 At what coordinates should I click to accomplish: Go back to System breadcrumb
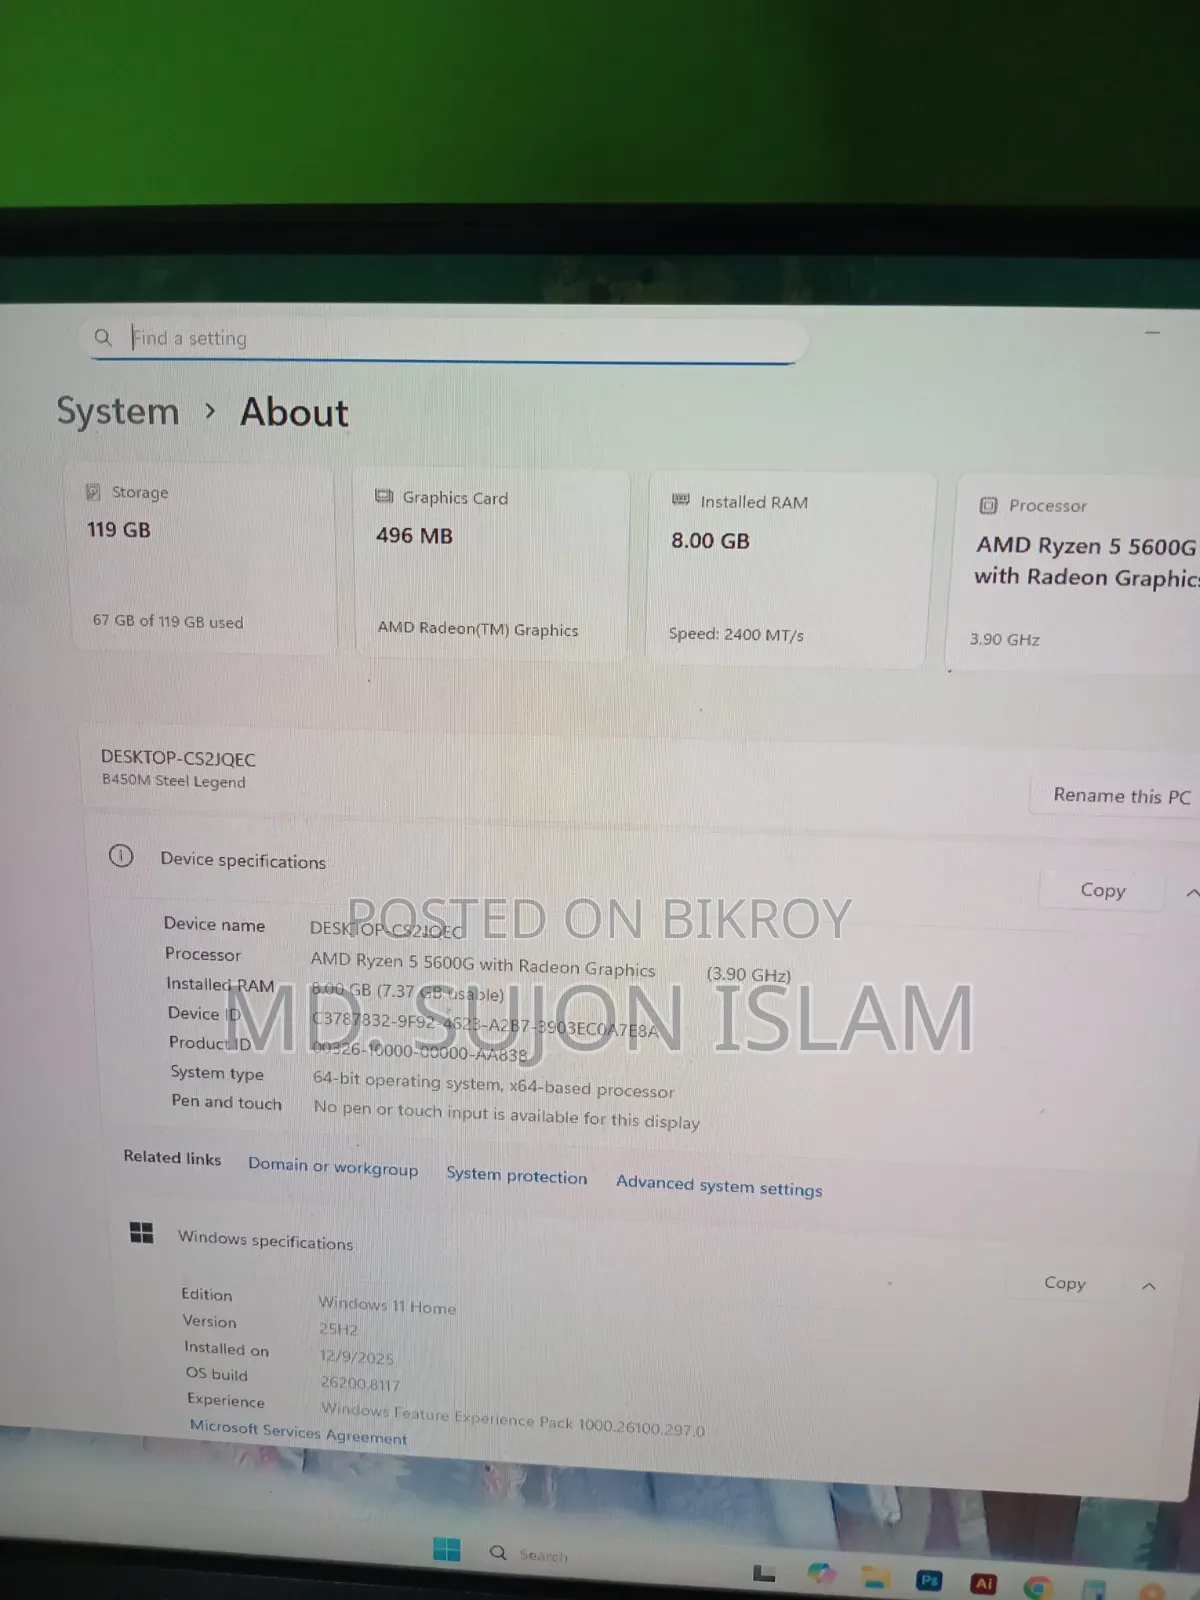pyautogui.click(x=118, y=411)
